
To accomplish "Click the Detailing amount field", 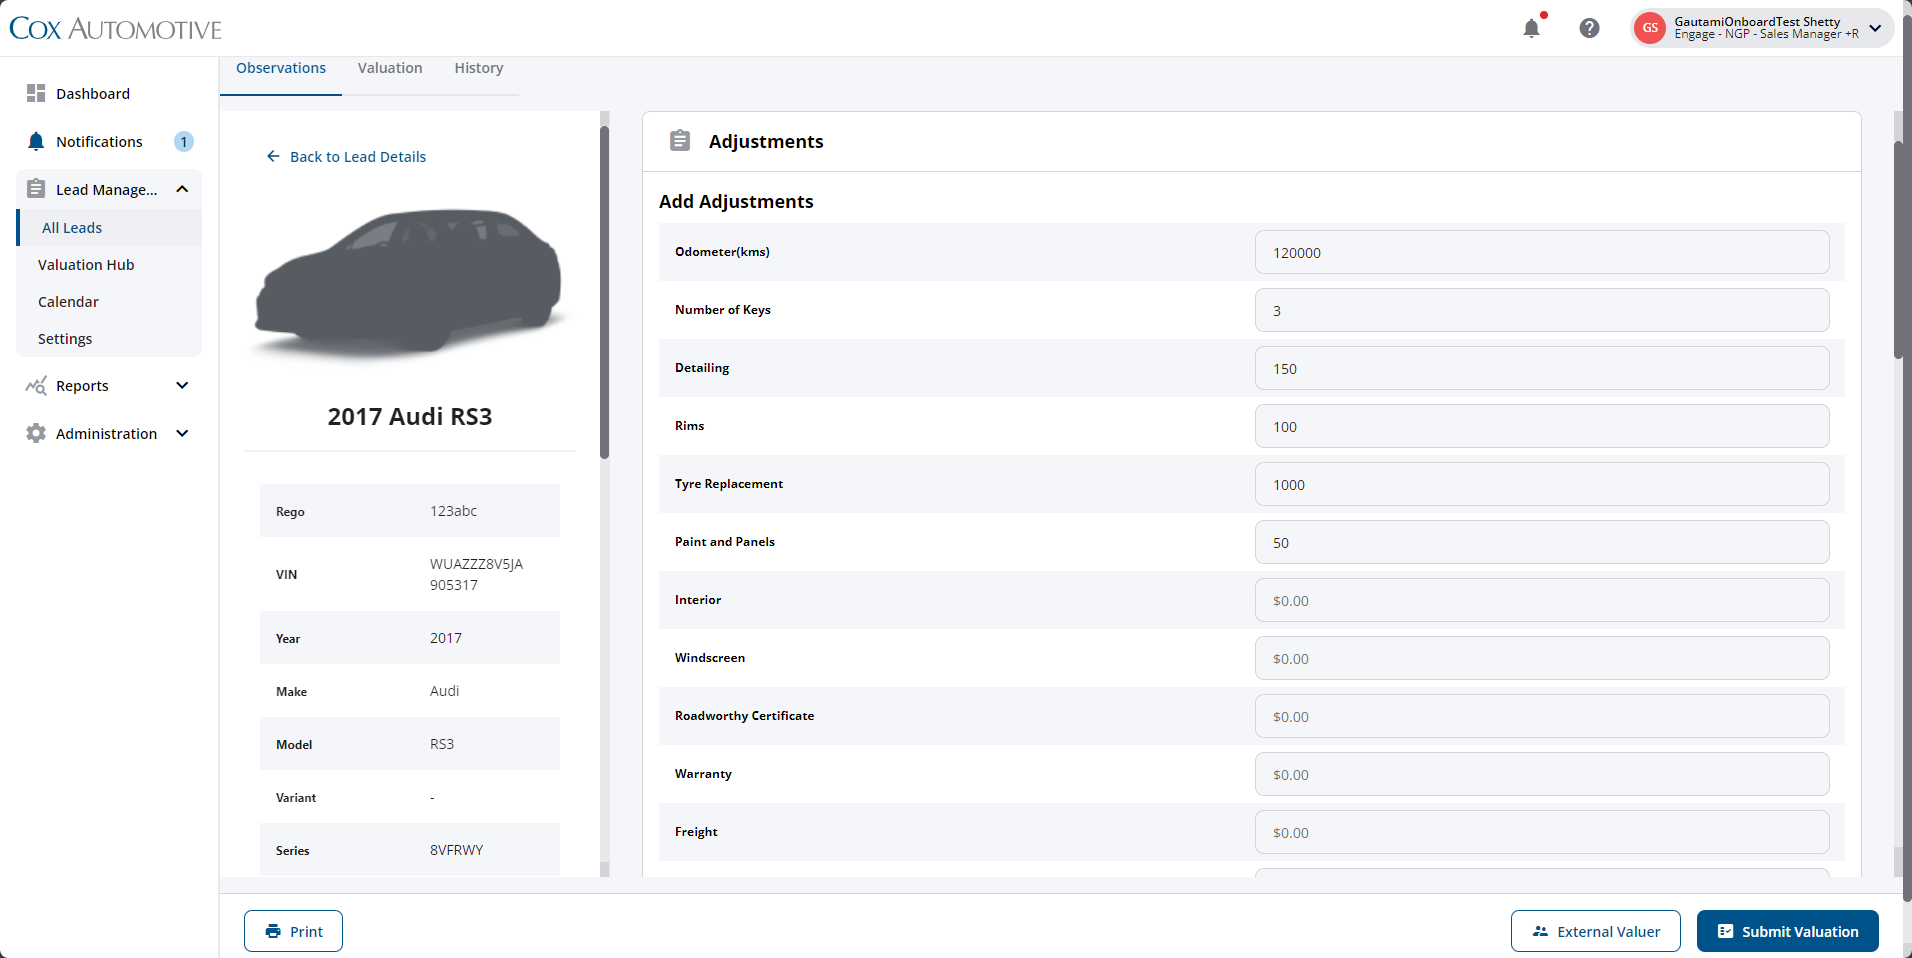I will [1542, 368].
